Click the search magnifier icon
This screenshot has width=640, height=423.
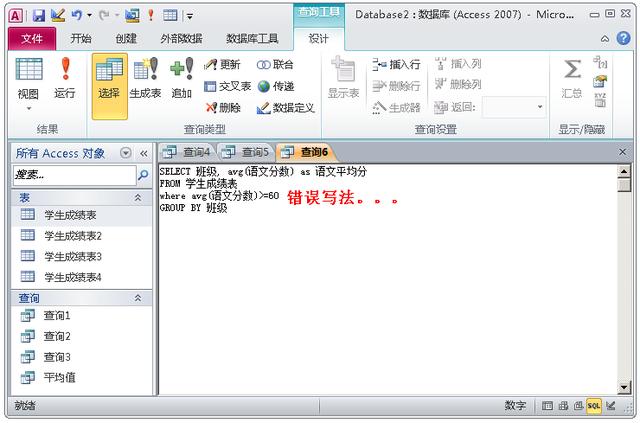click(x=143, y=175)
